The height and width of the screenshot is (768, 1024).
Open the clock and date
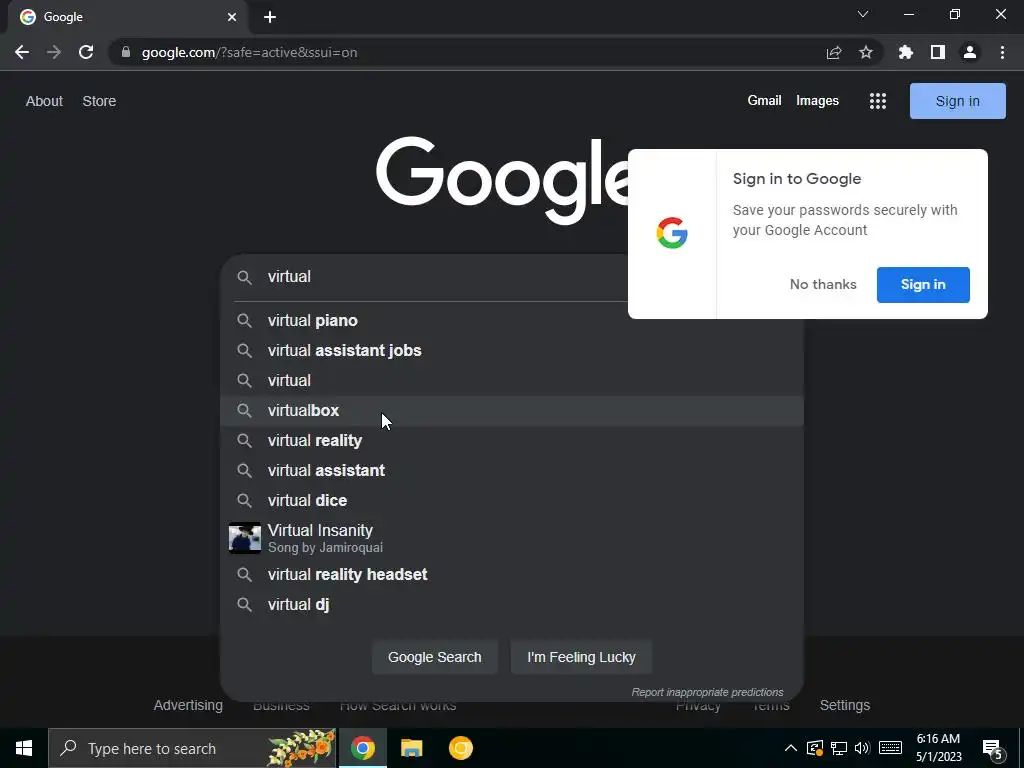pos(938,748)
